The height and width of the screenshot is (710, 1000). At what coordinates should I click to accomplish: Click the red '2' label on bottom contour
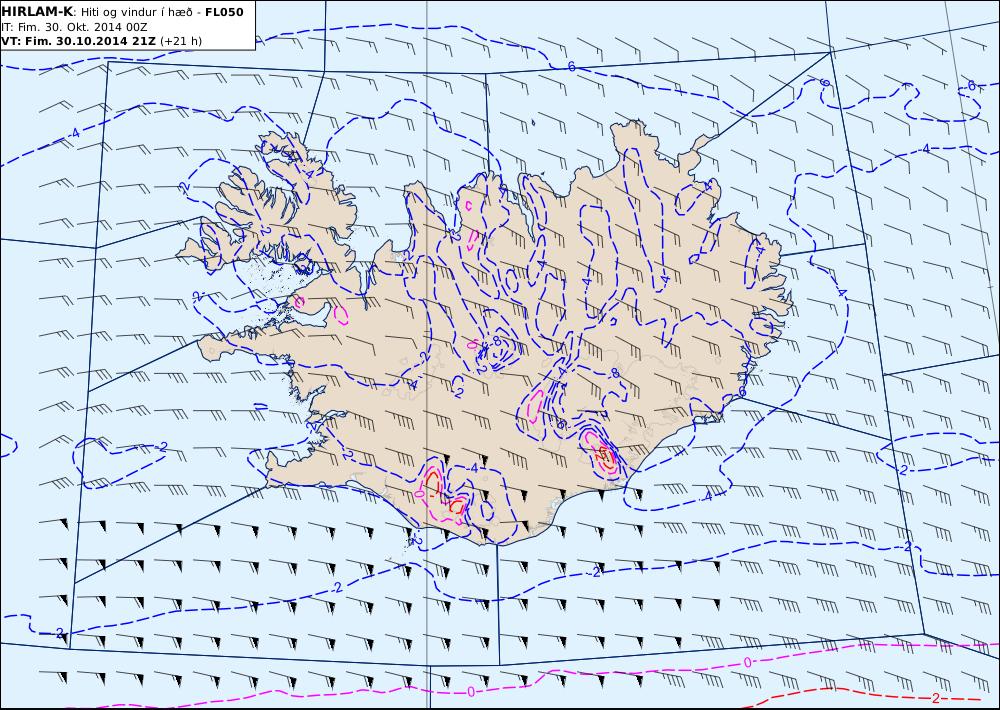click(936, 697)
